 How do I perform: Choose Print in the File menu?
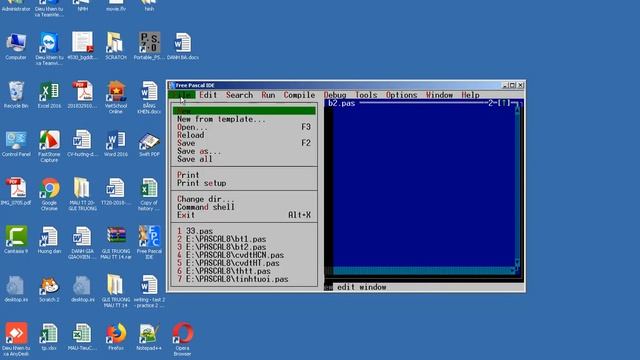[x=244, y=175]
